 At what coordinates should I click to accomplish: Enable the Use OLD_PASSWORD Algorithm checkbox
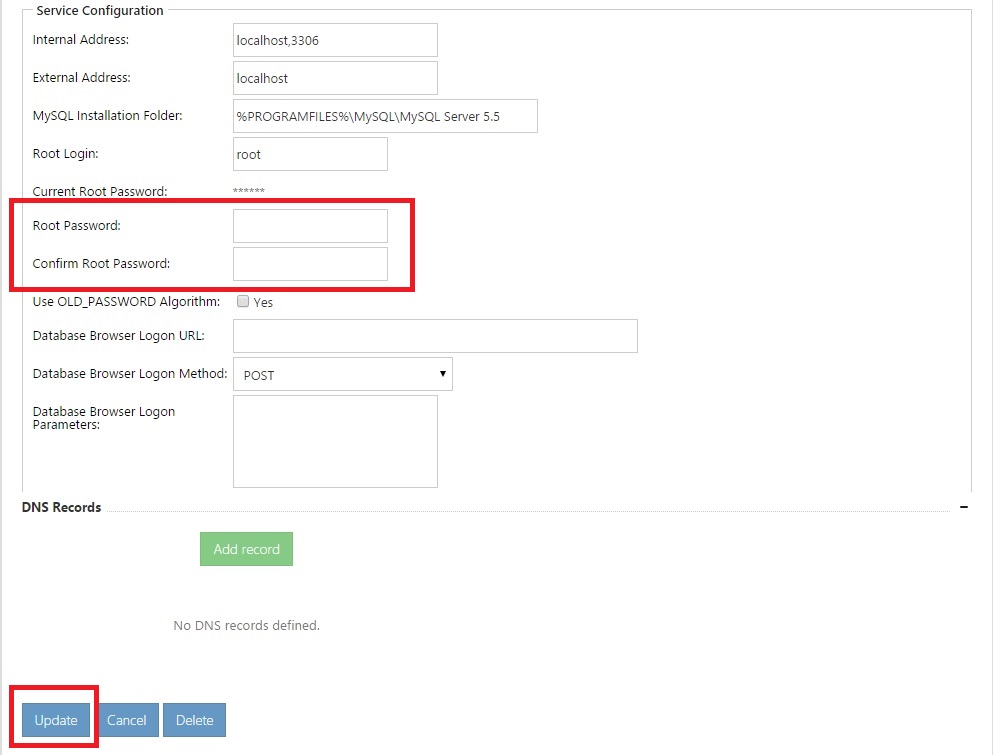point(243,301)
